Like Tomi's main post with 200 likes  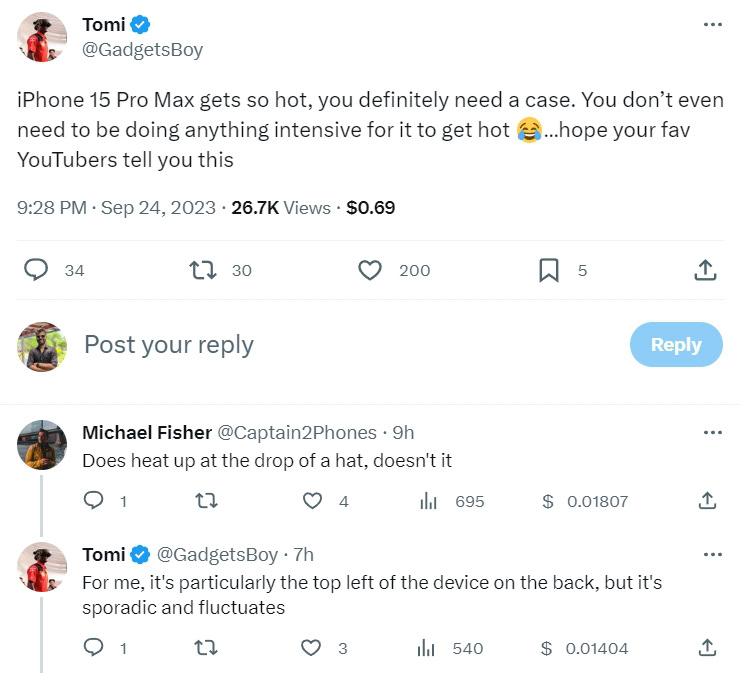pyautogui.click(x=370, y=270)
